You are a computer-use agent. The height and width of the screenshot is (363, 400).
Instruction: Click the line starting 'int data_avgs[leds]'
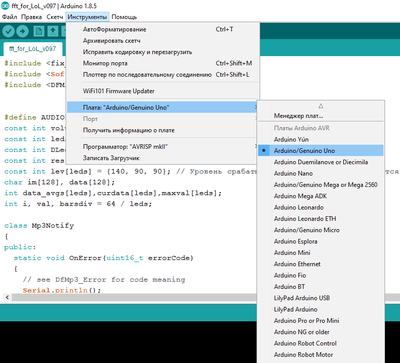(x=113, y=193)
